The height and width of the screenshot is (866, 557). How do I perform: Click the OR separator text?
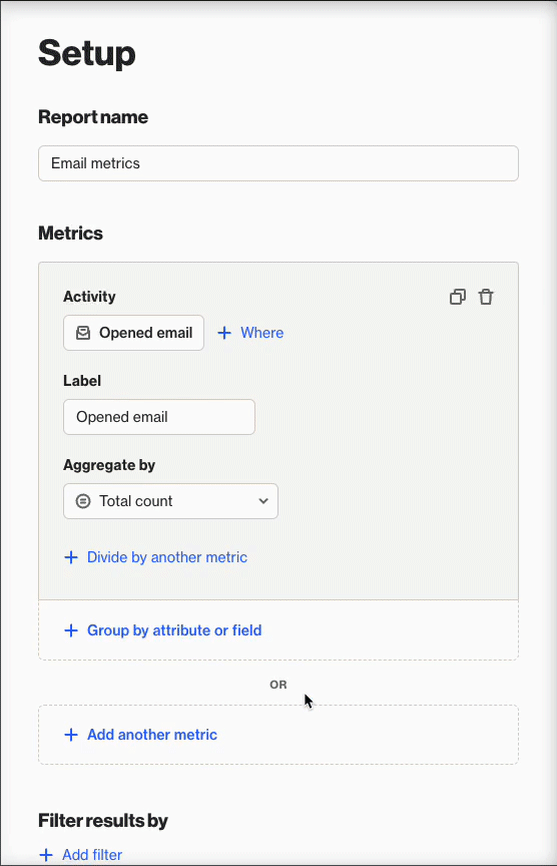(x=278, y=684)
